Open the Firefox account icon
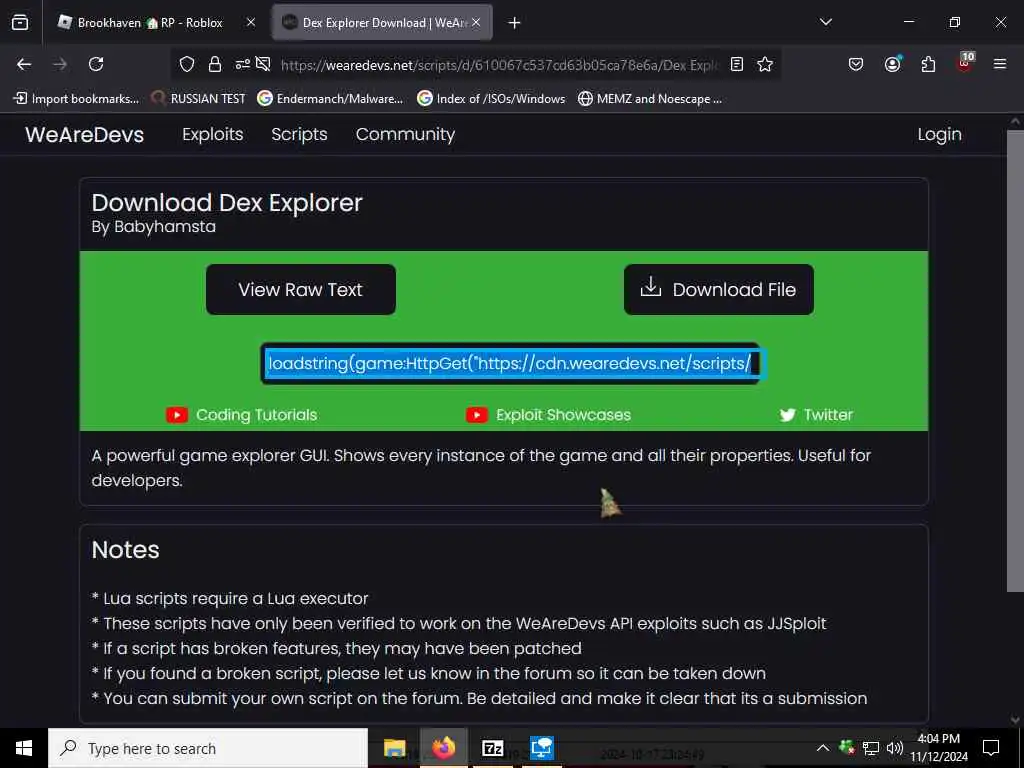This screenshot has height=768, width=1024. pyautogui.click(x=892, y=64)
